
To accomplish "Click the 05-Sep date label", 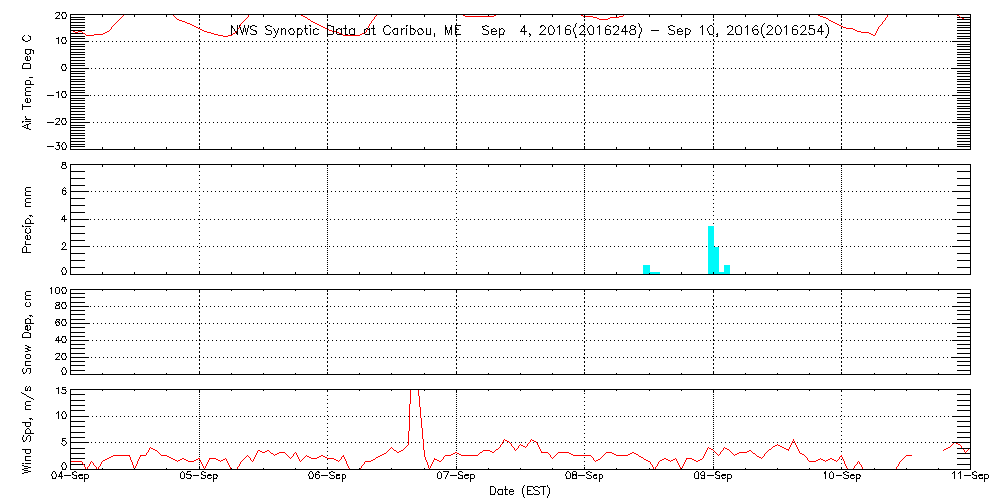I will (199, 477).
